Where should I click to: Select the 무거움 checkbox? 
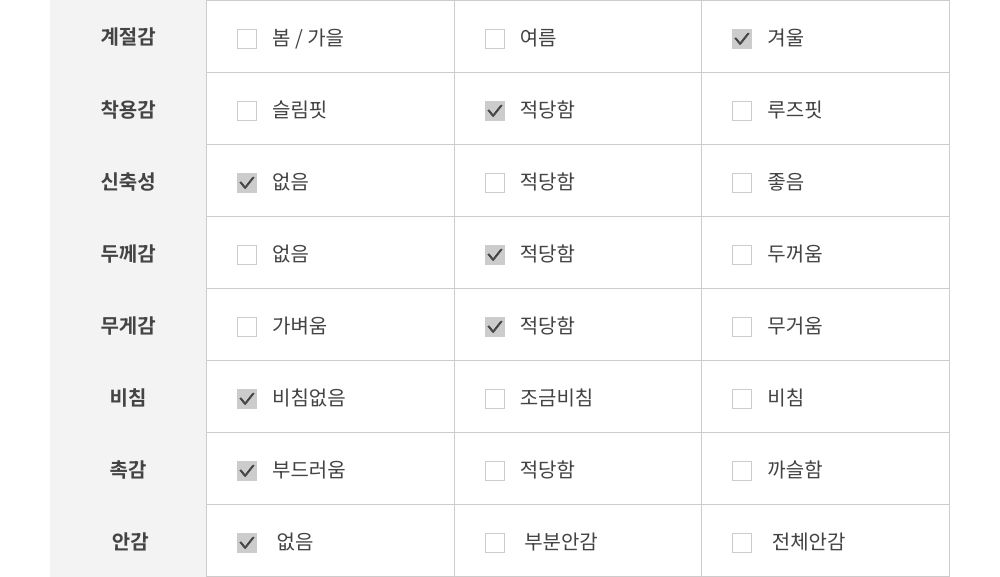[x=742, y=327]
